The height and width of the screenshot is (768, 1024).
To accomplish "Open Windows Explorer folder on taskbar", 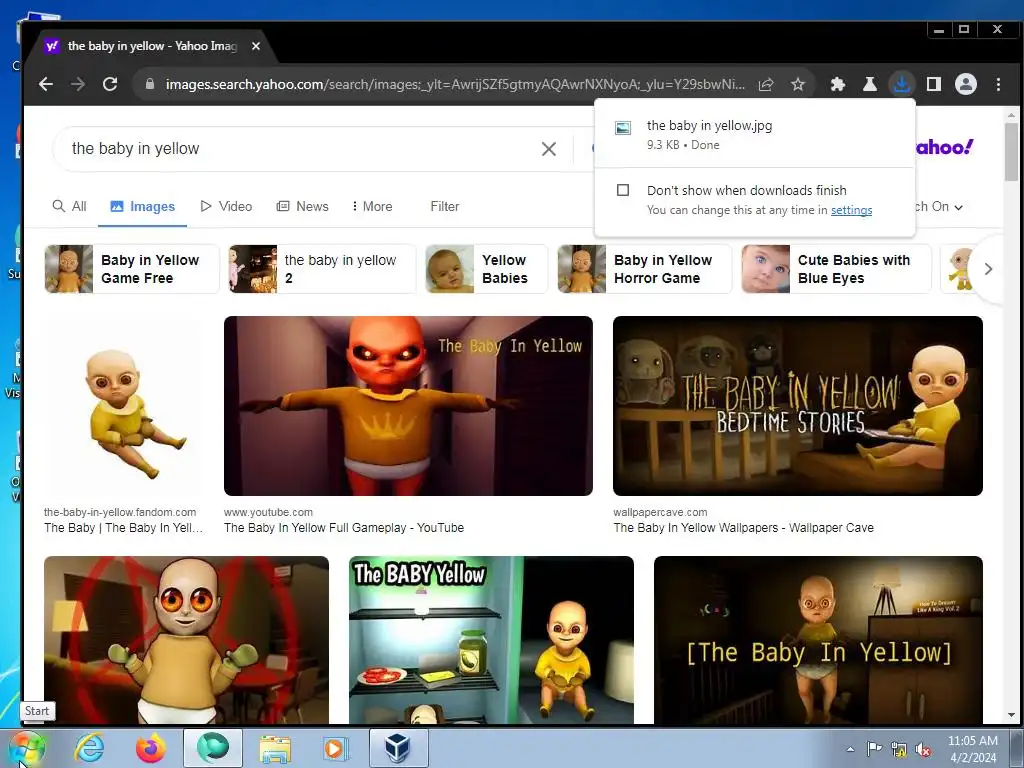I will (275, 748).
